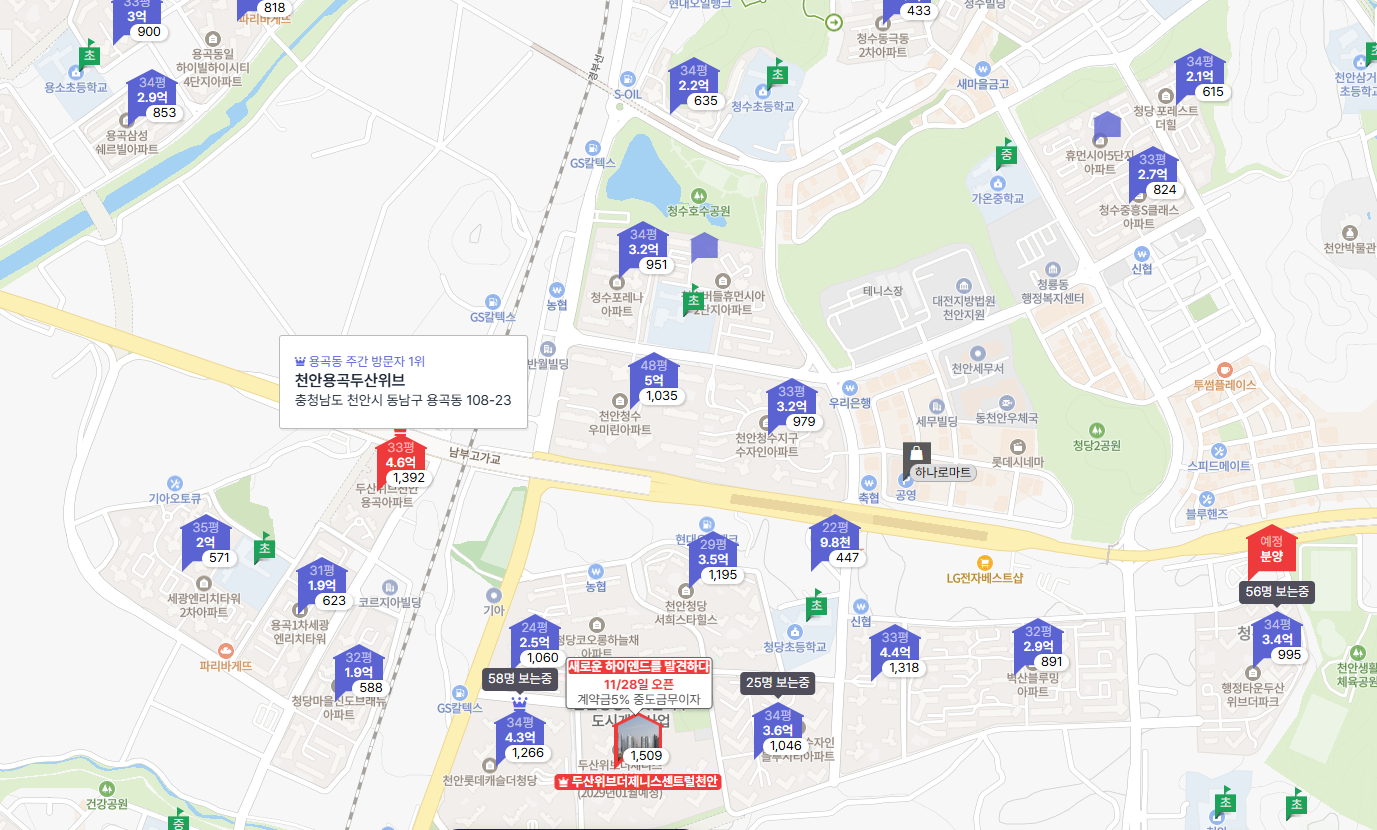Select the 청수초등학교 green 초 flag
The image size is (1377, 830).
click(776, 74)
